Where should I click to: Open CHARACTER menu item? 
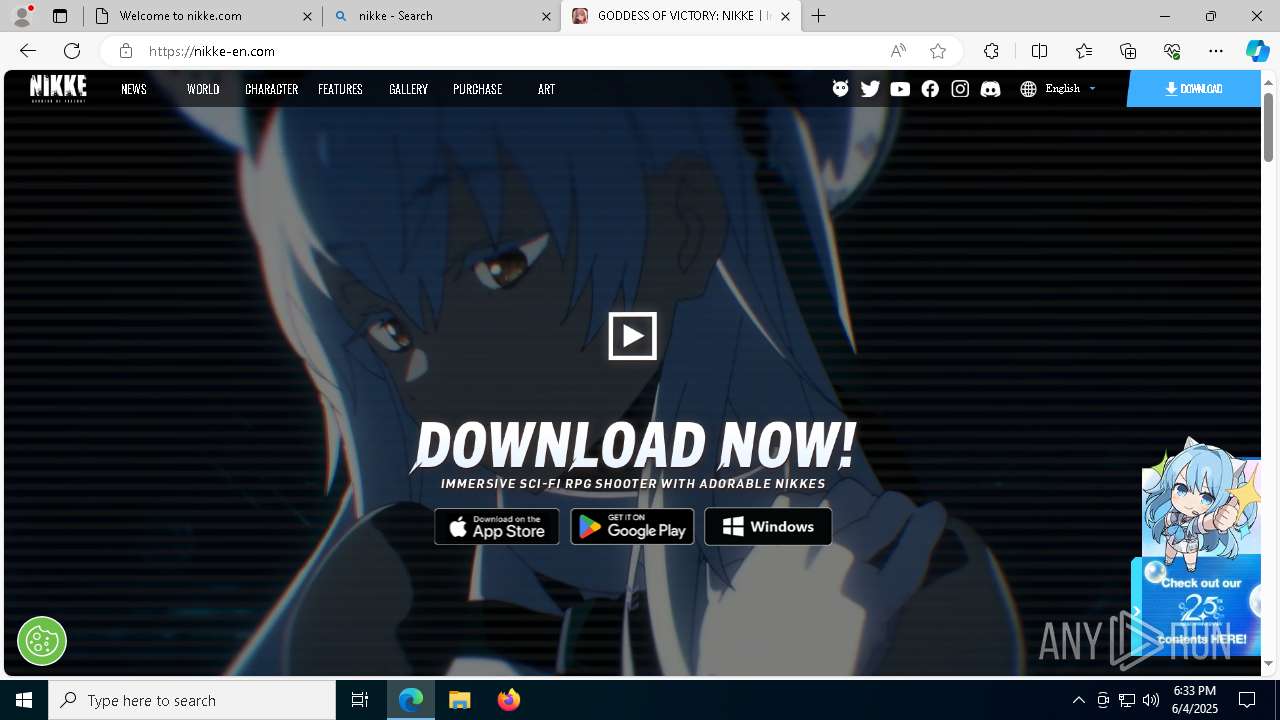[x=272, y=89]
